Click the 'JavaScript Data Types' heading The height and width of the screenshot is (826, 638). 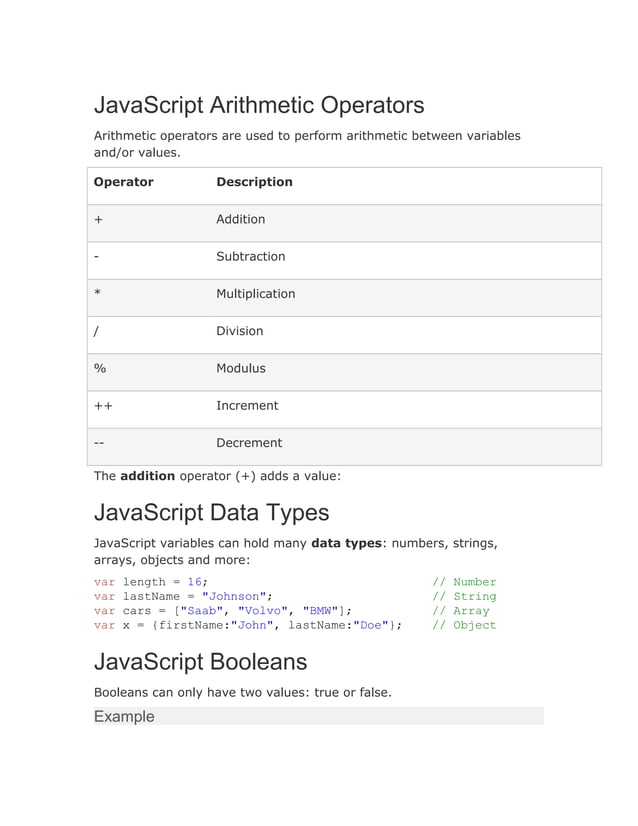[211, 513]
